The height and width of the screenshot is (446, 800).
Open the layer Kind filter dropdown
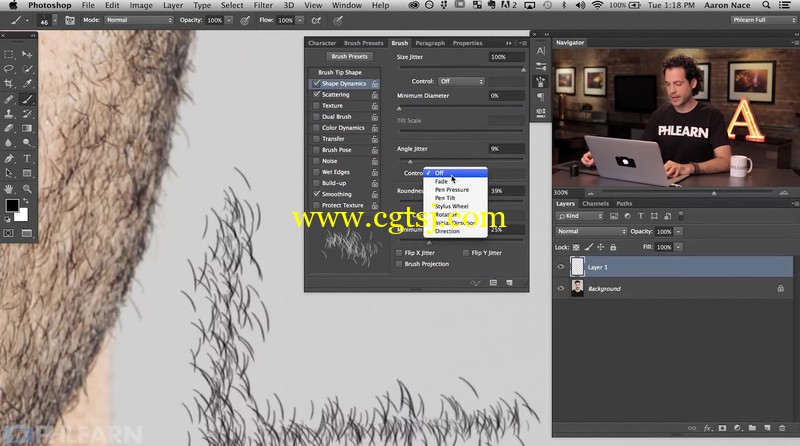579,216
